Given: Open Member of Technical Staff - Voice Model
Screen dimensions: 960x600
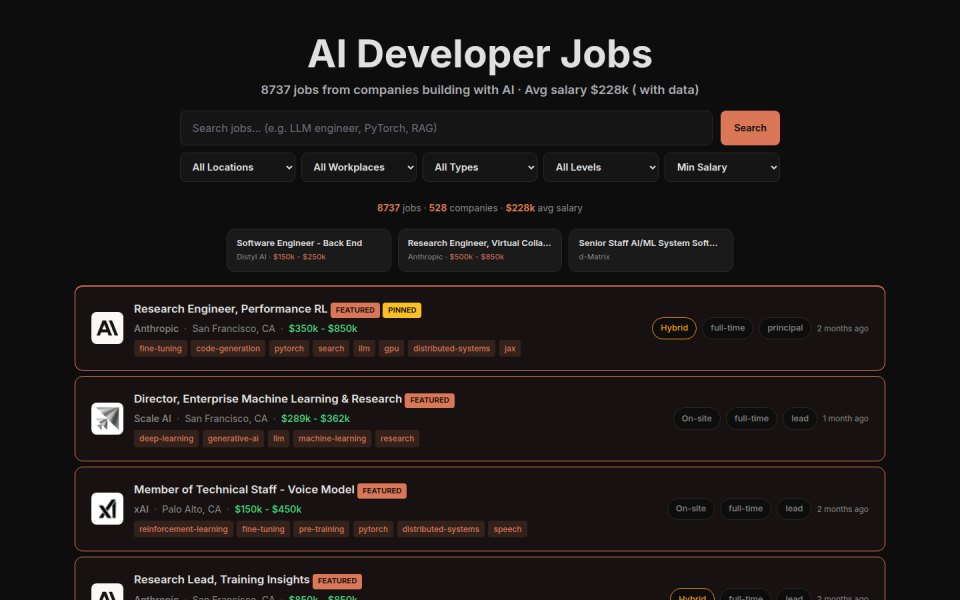Looking at the screenshot, I should pos(244,490).
